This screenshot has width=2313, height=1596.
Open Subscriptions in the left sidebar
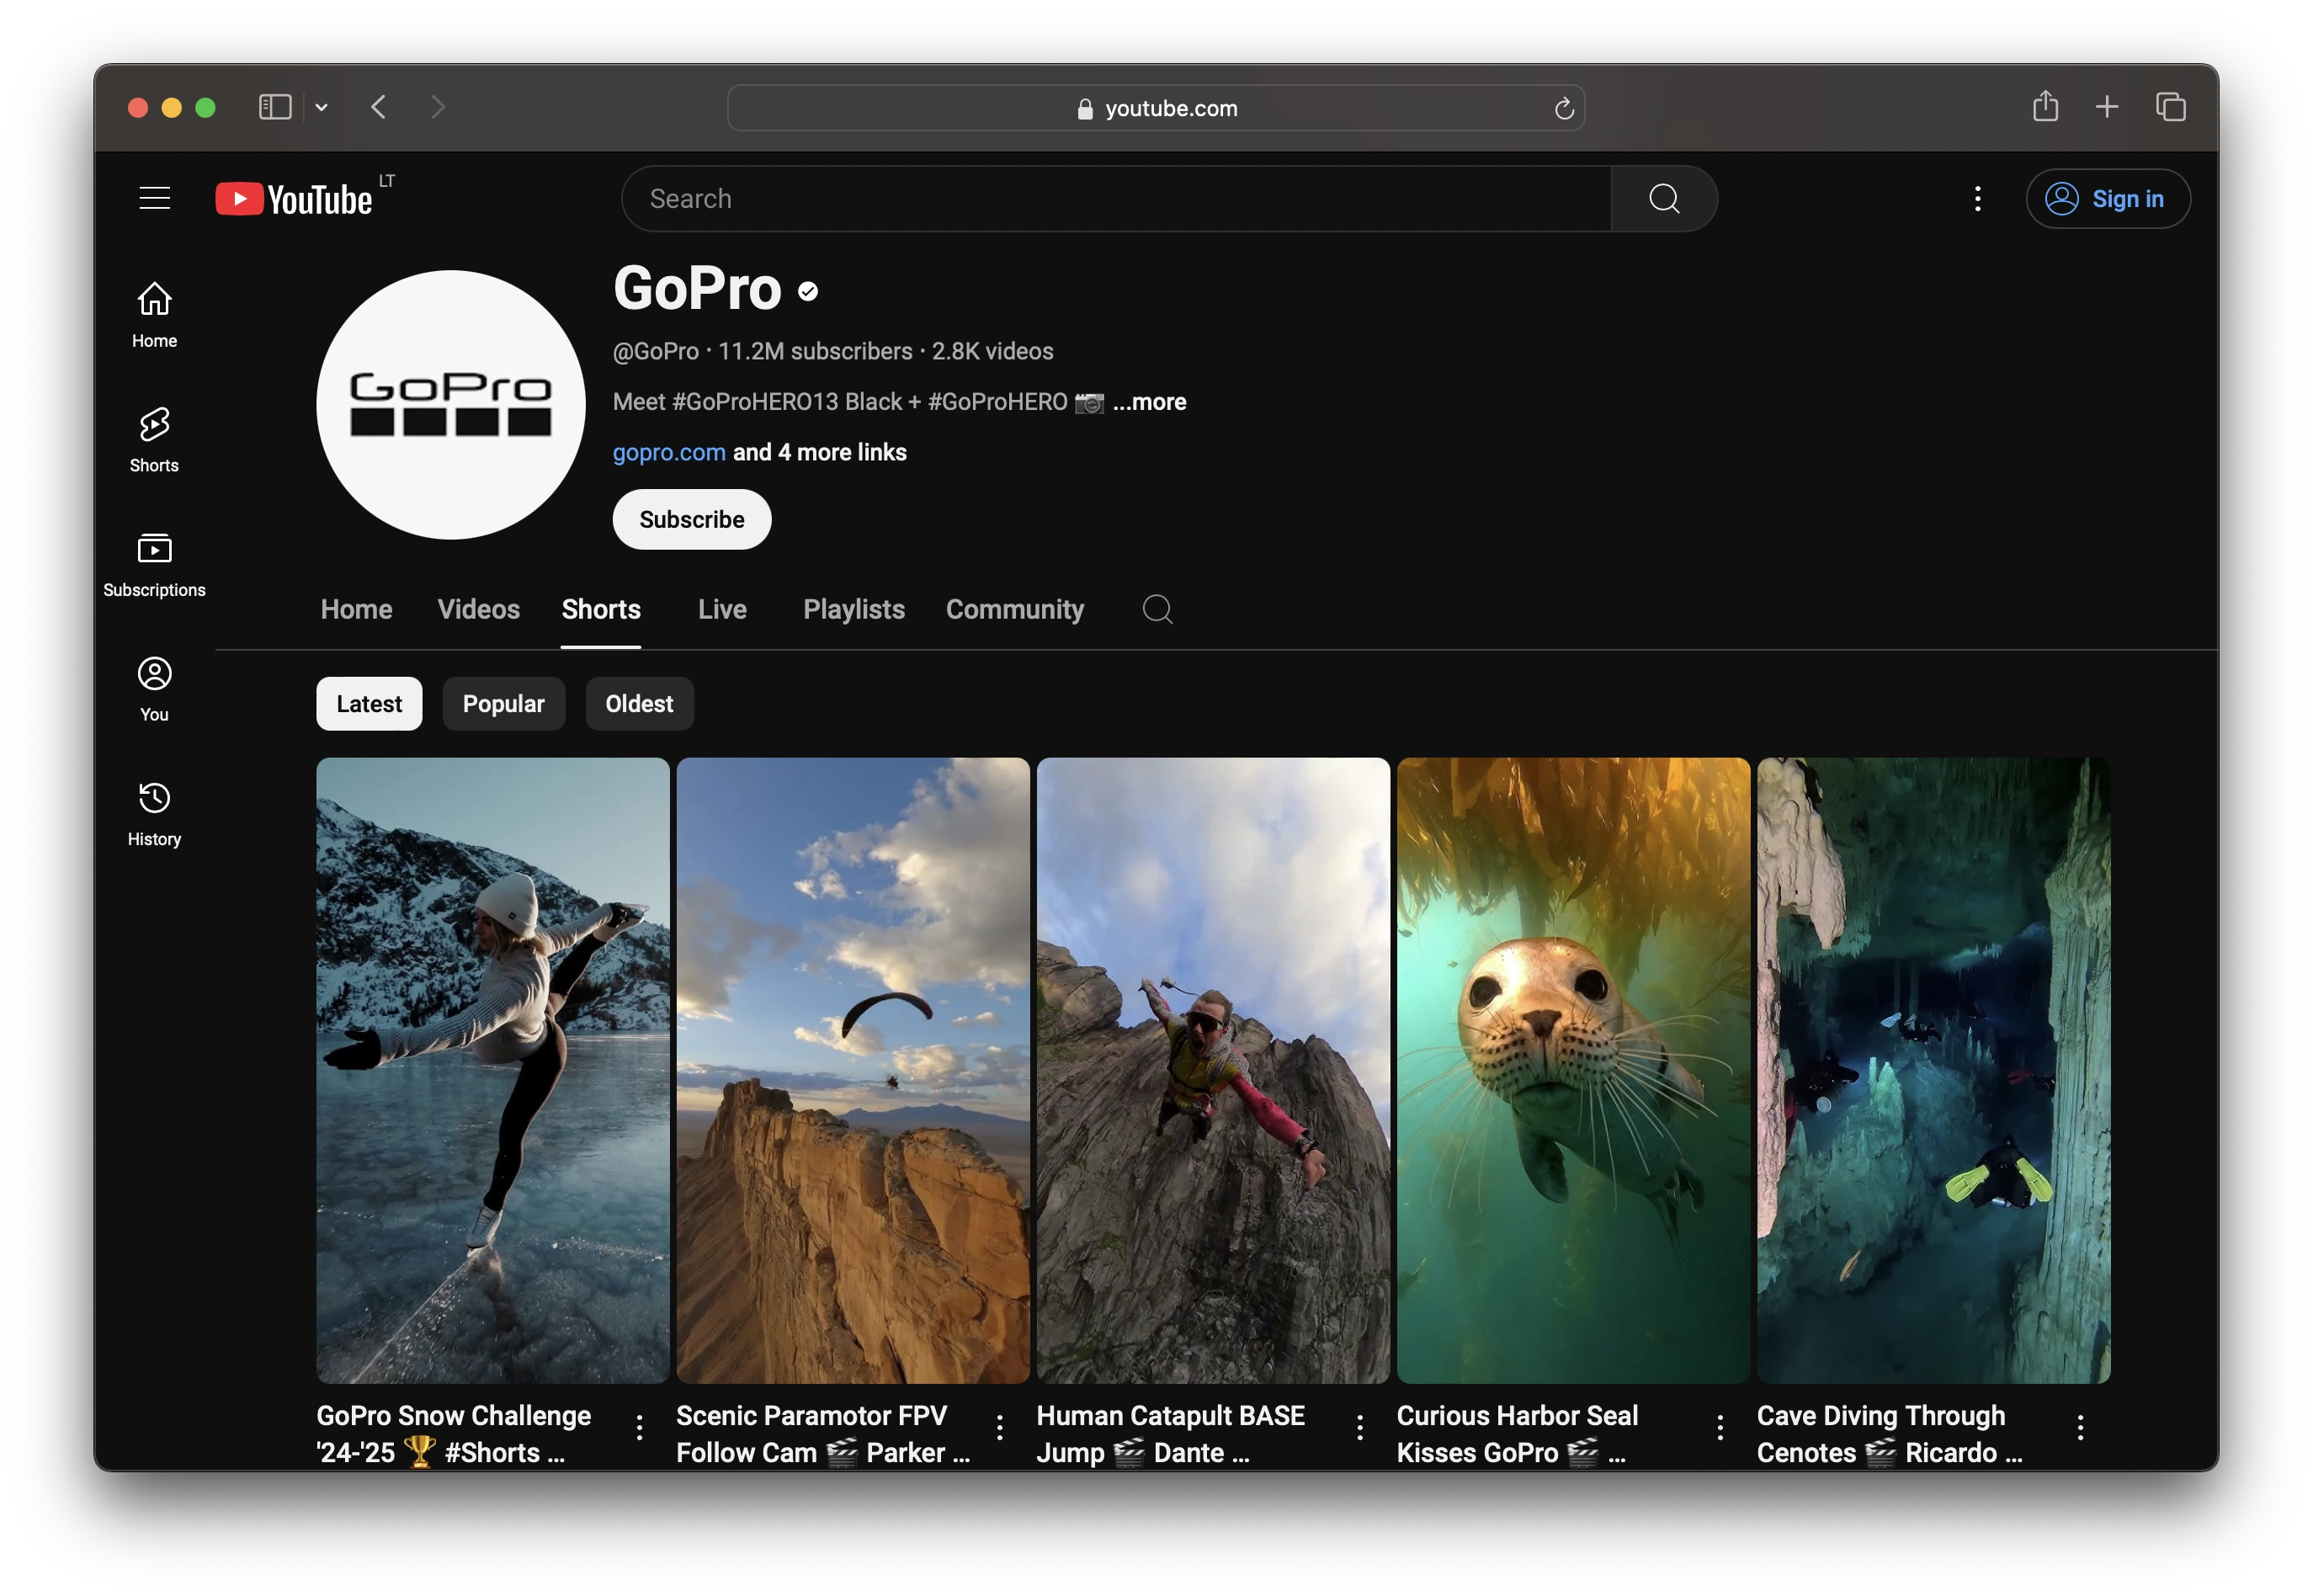coord(154,565)
